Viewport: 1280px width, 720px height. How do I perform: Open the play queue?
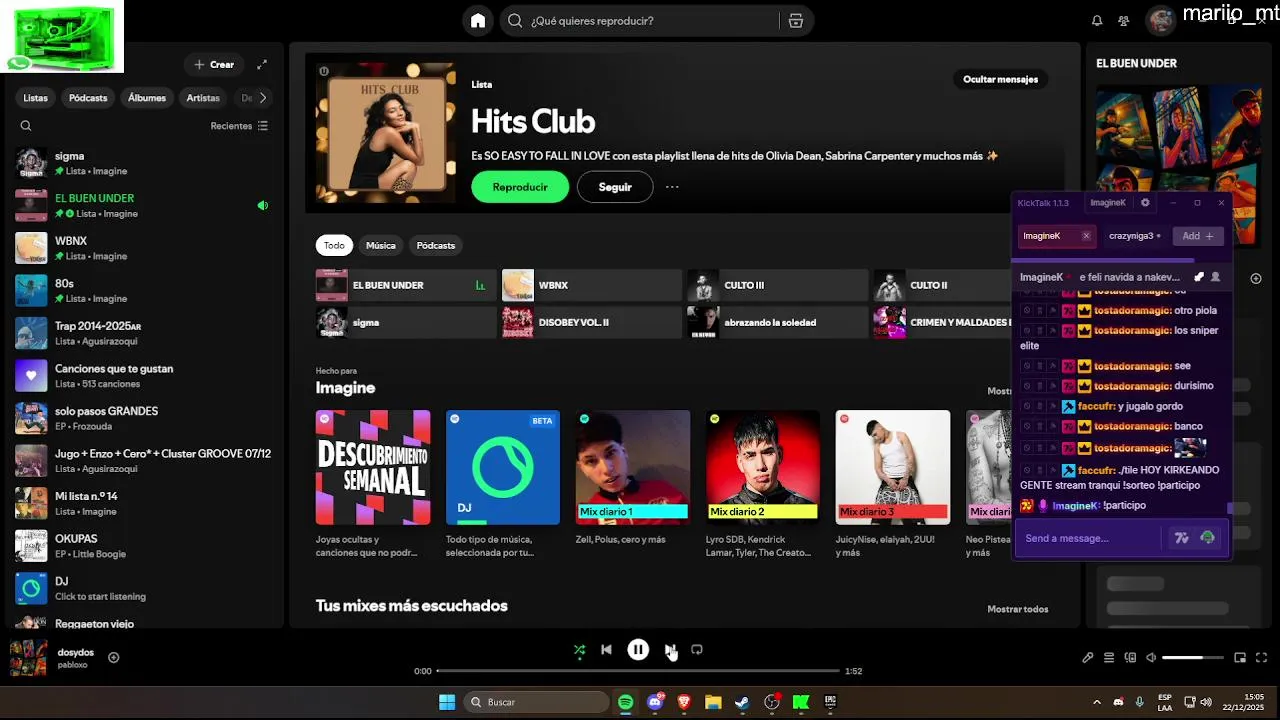pos(1109,657)
